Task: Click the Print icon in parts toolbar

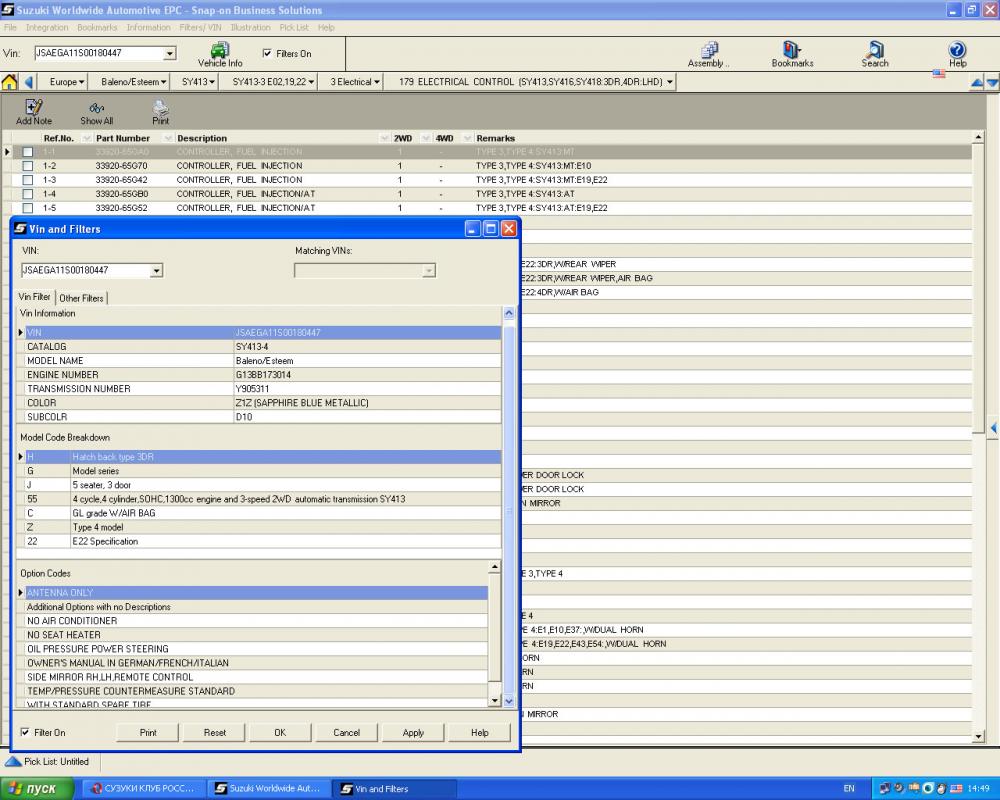Action: [x=161, y=112]
